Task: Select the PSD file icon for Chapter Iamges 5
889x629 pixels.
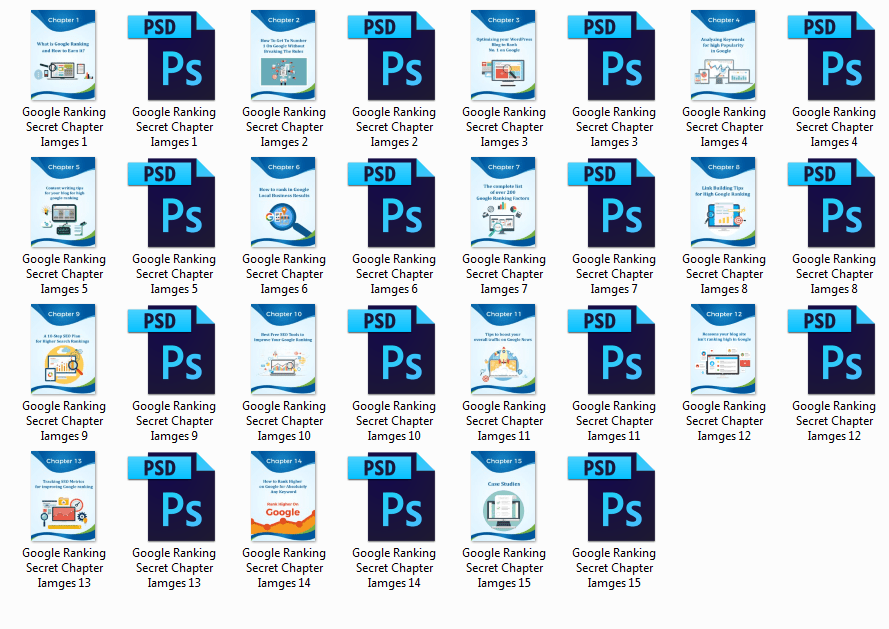Action: pos(174,203)
